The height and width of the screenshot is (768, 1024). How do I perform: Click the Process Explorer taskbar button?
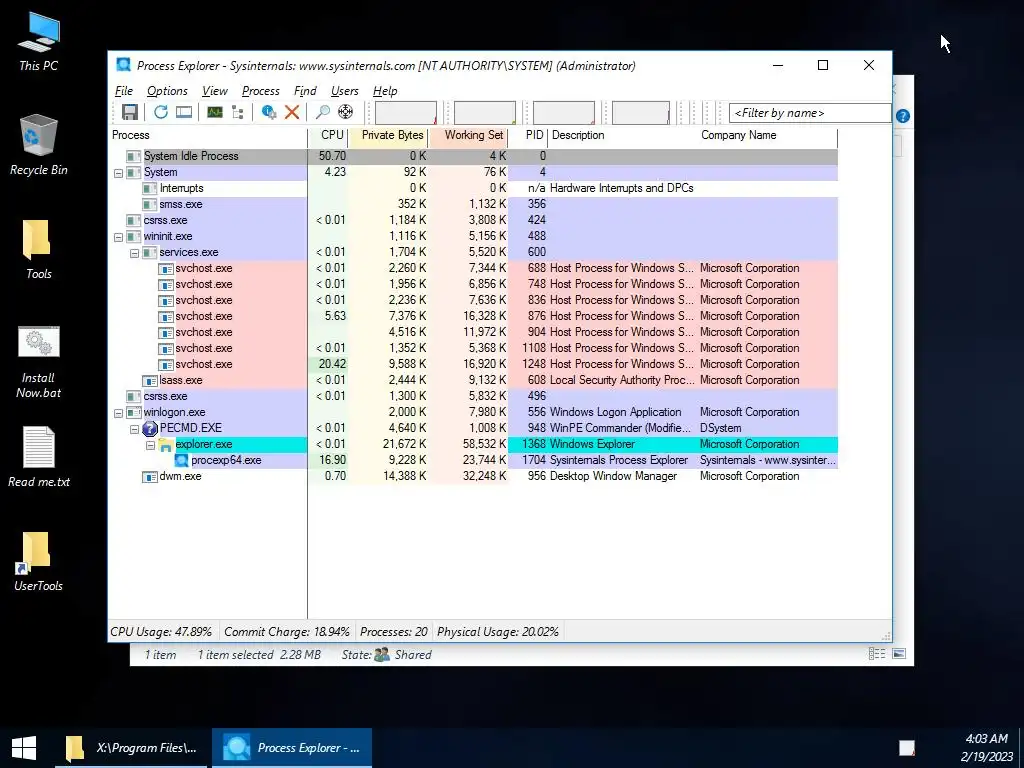tap(292, 748)
